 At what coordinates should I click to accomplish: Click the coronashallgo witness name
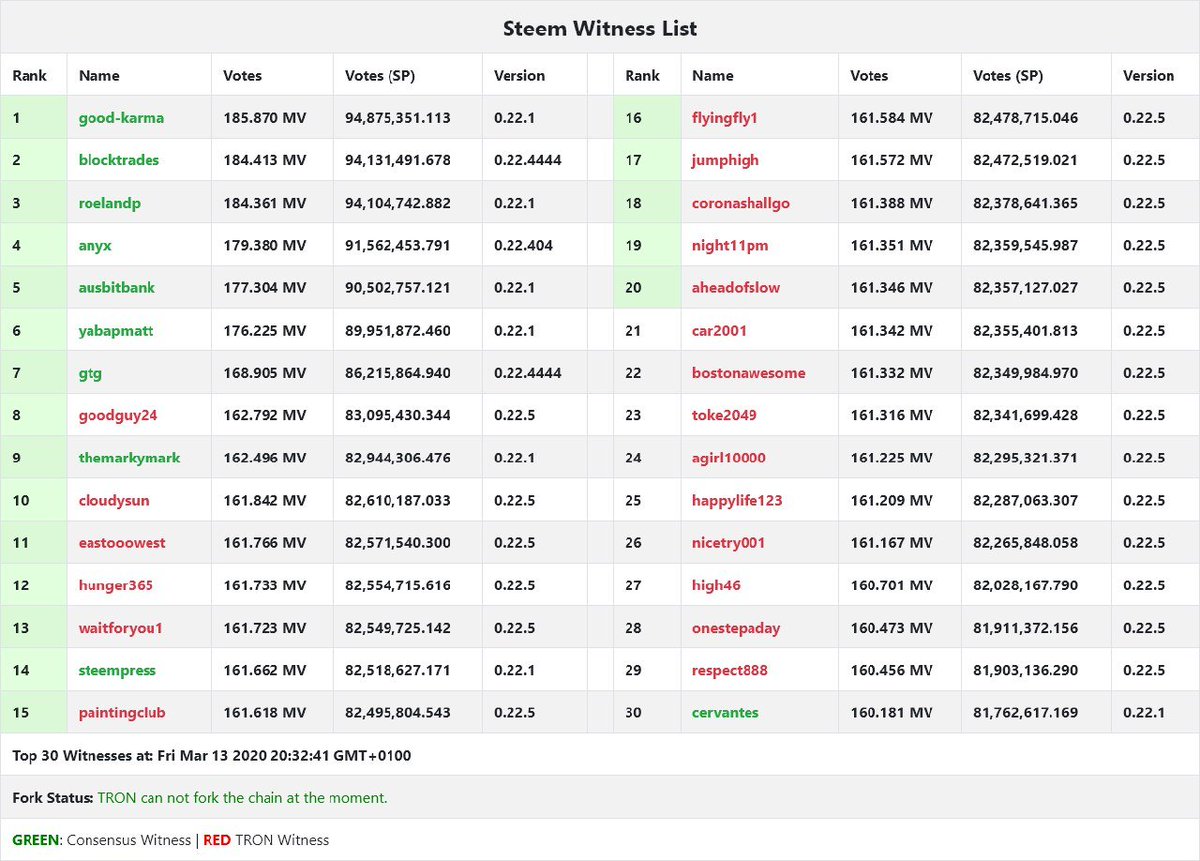[738, 202]
